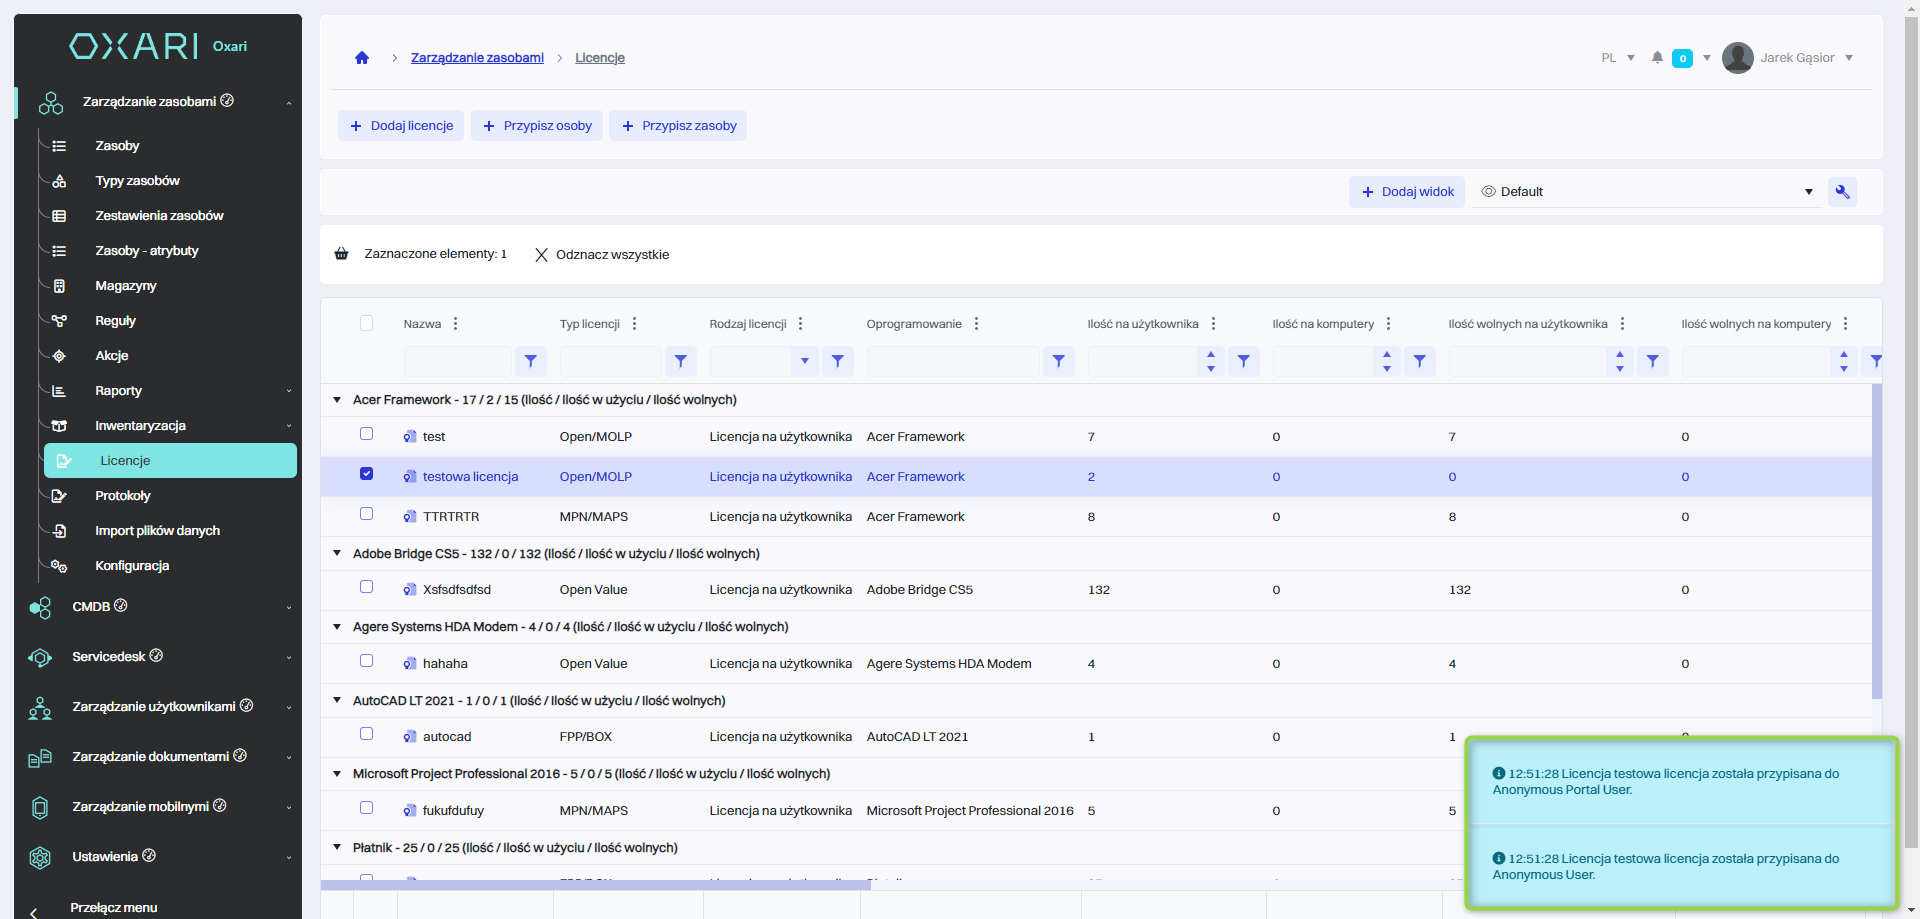Open the Nazwa column three-dot menu
Viewport: 1920px width, 919px height.
[456, 324]
